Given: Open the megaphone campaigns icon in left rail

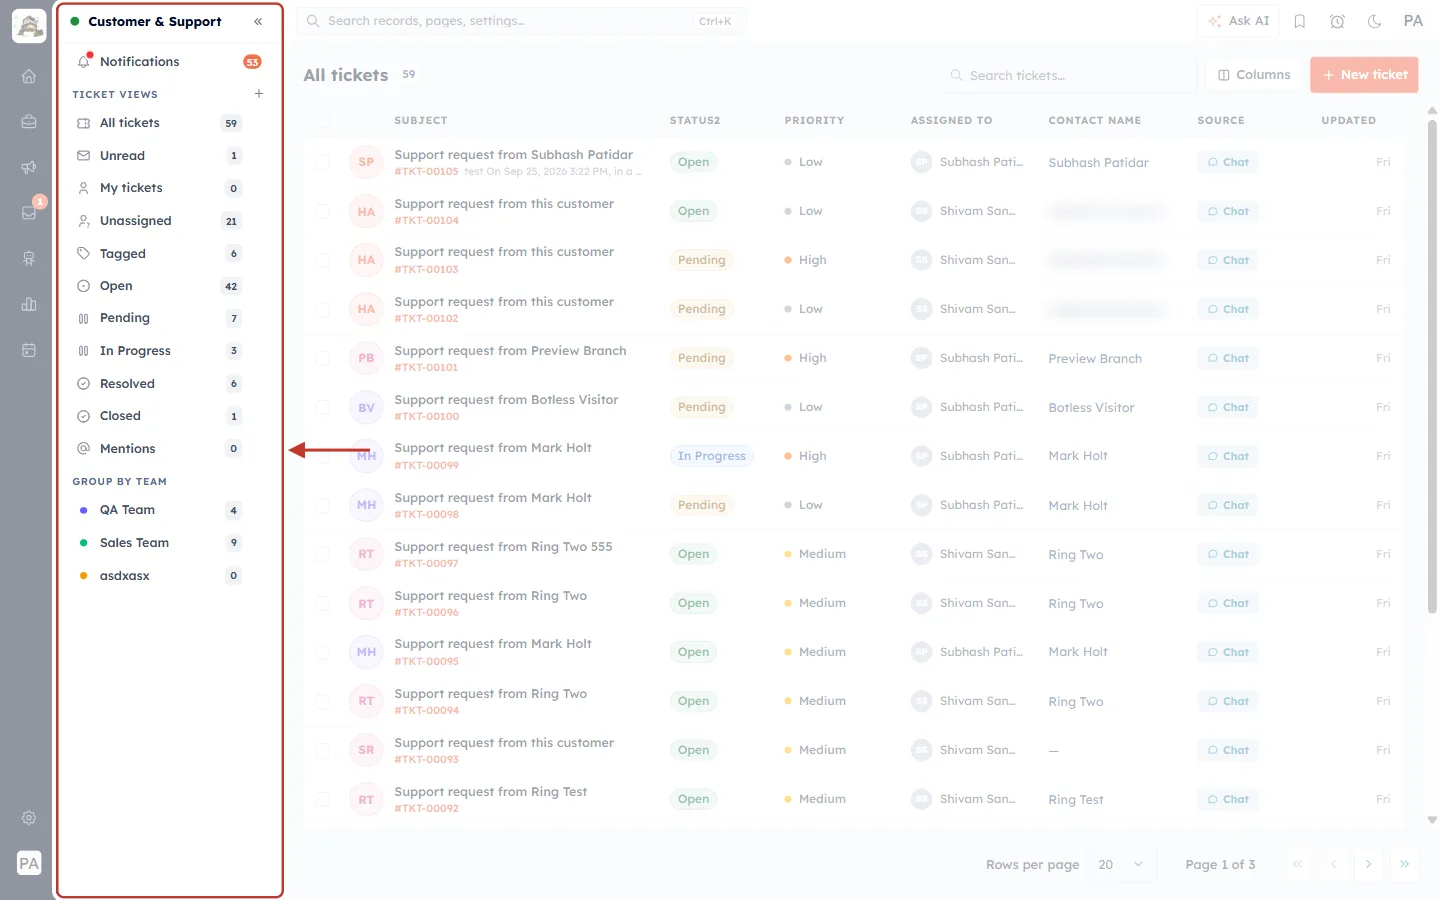Looking at the screenshot, I should 29,167.
